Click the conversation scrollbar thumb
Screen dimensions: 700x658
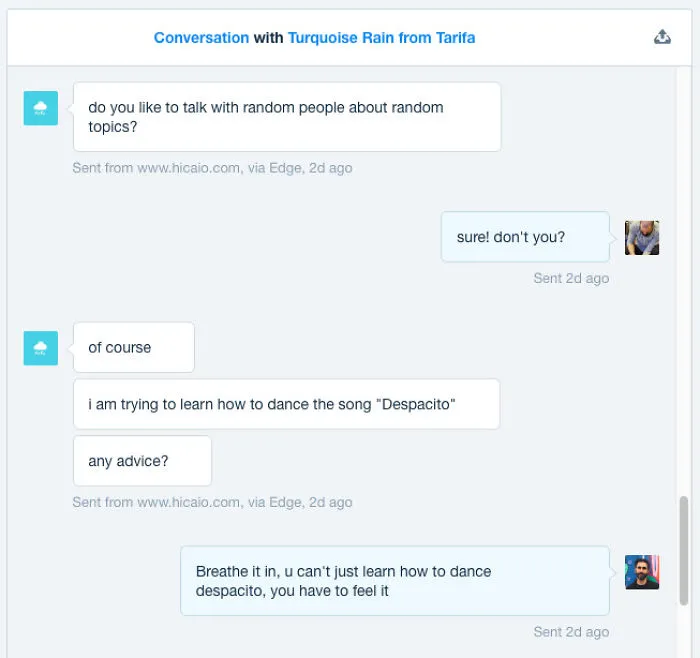683,550
